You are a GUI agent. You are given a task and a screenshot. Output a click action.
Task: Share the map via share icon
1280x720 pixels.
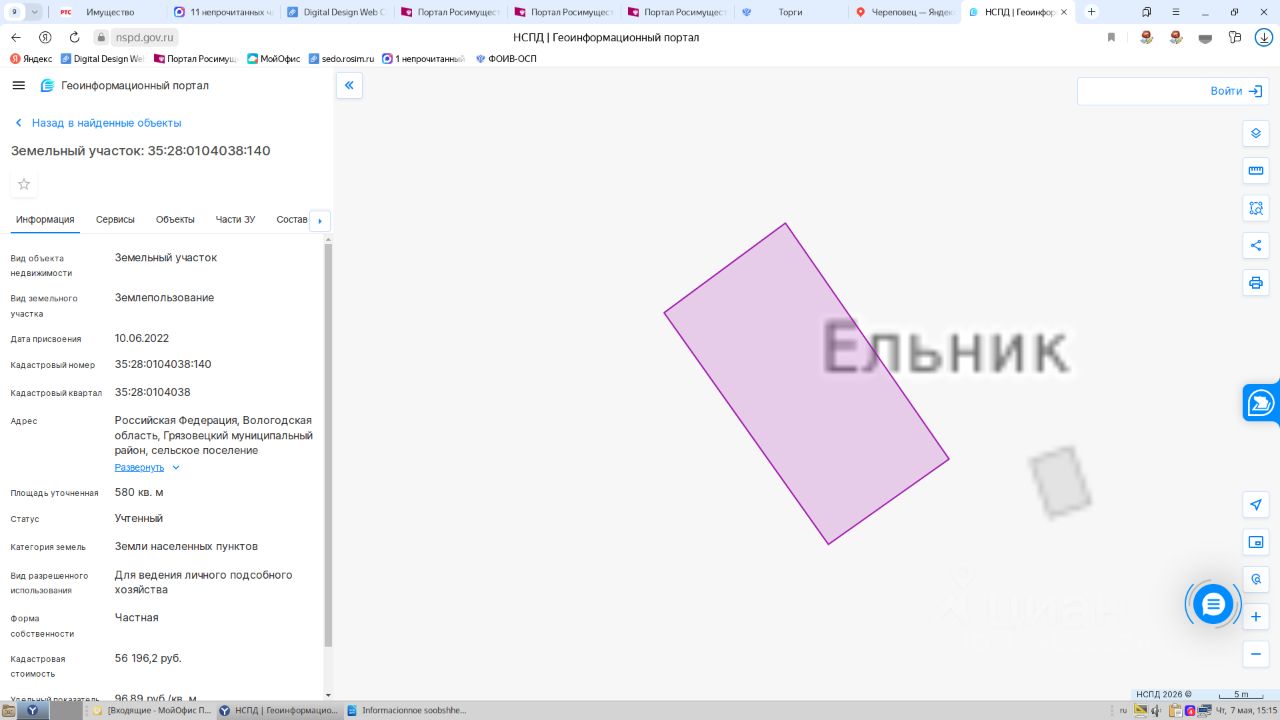[1256, 245]
